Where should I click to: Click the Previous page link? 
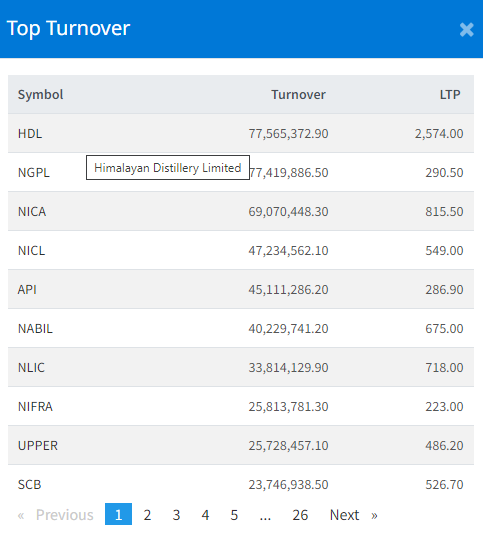56,515
